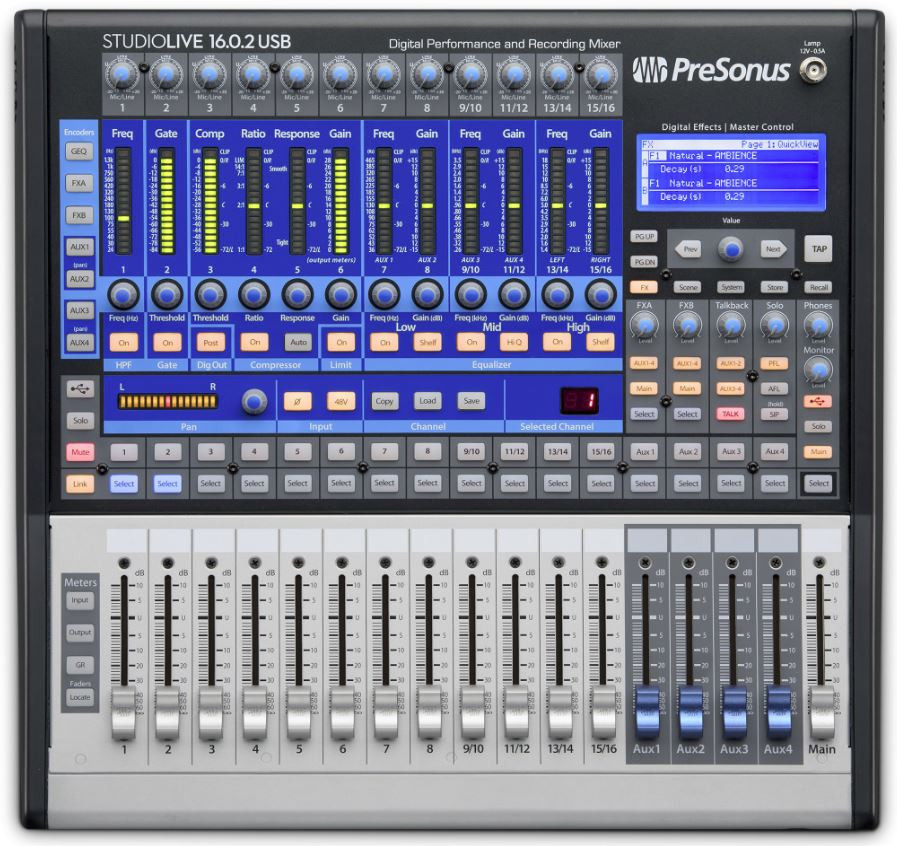
Task: Click the SIP solo-in-place button
Action: (x=774, y=414)
